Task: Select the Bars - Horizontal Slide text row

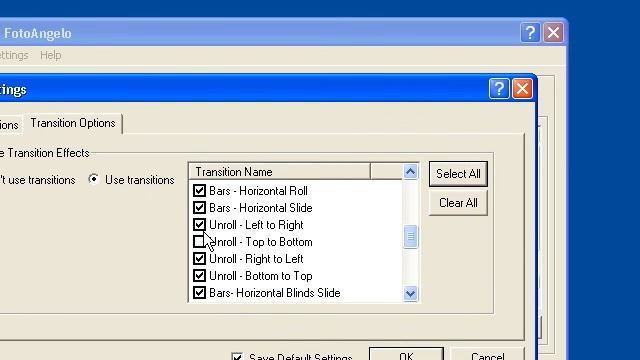Action: [260, 208]
